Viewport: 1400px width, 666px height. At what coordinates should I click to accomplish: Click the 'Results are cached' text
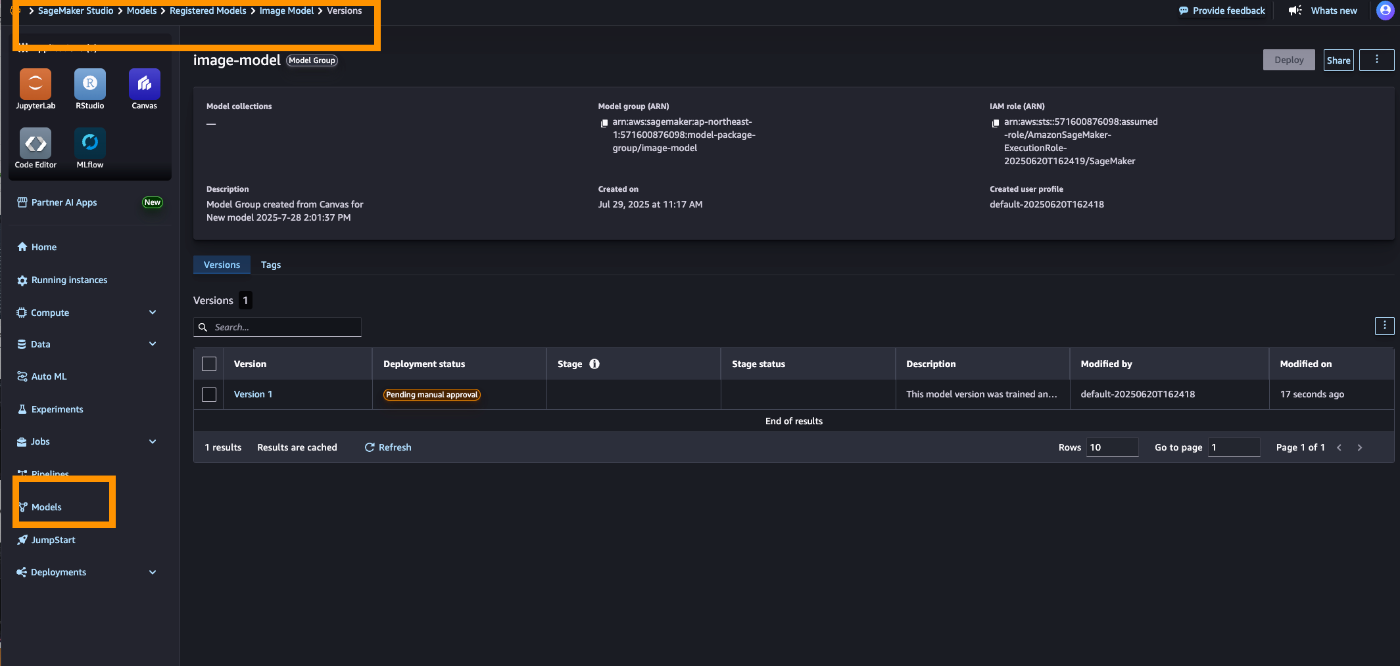[297, 447]
